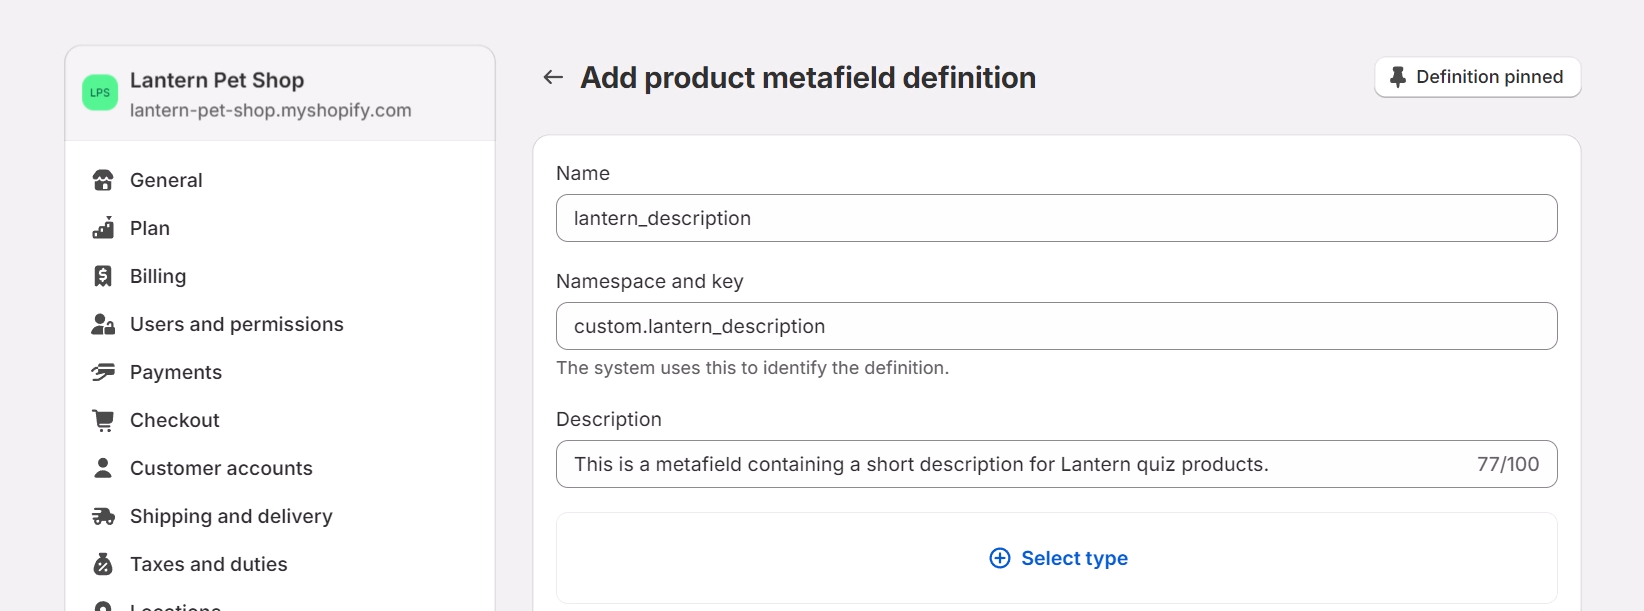Click the Billing receipt icon
This screenshot has width=1644, height=611.
(x=103, y=276)
